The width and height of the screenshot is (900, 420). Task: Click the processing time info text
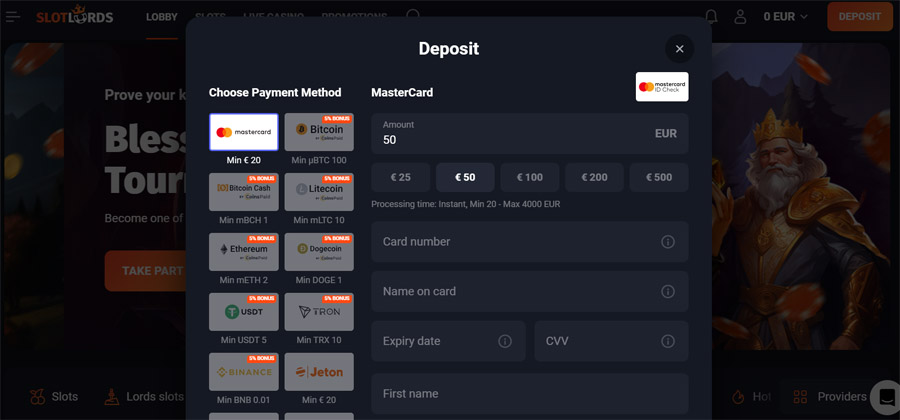pos(465,204)
